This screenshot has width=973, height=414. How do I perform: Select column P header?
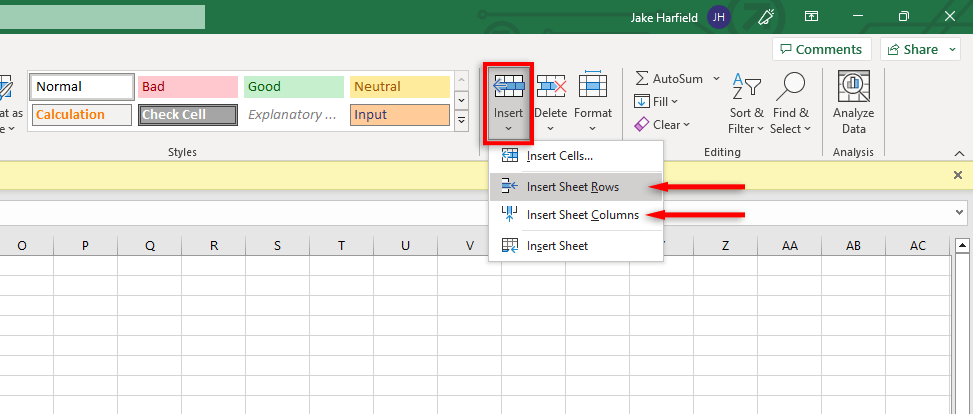[x=86, y=246]
